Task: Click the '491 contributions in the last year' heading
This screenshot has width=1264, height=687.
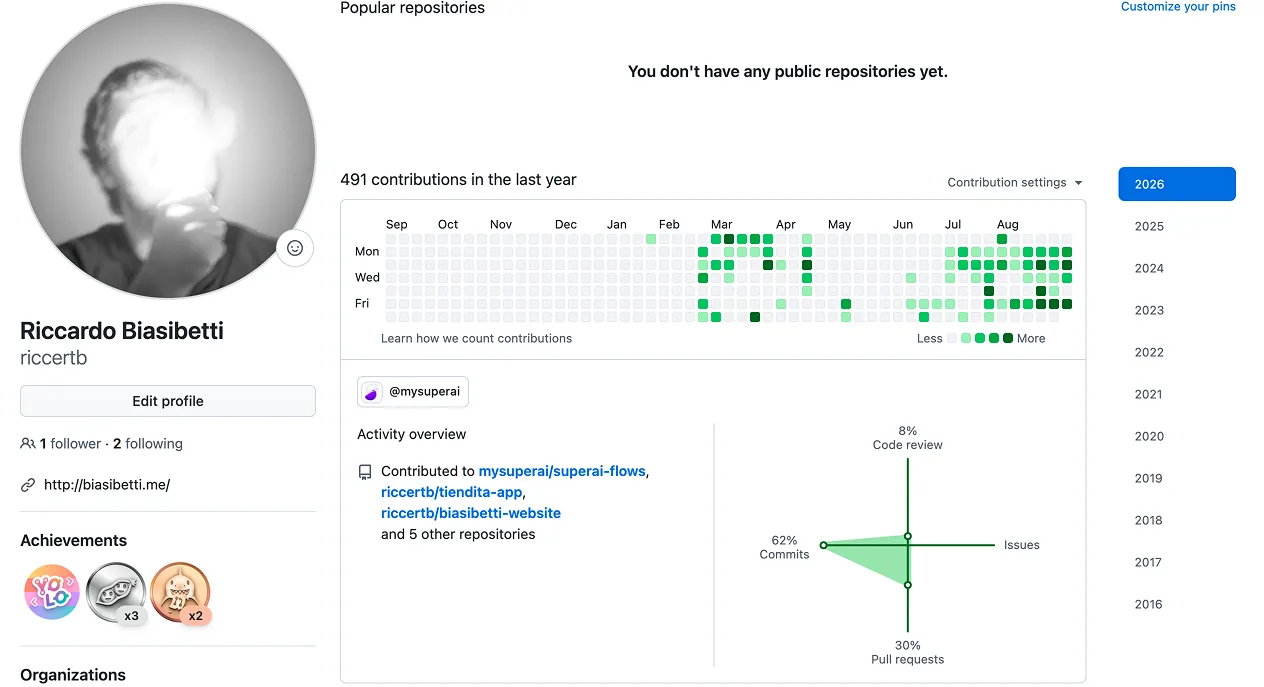Action: pos(458,180)
